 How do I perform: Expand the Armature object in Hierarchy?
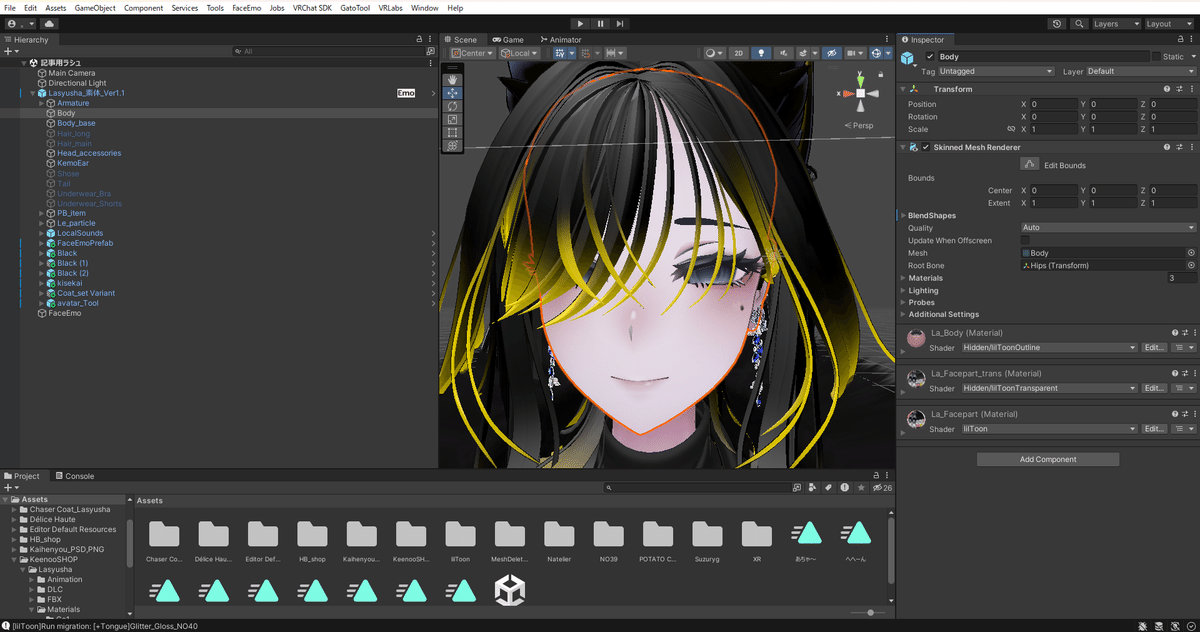(41, 103)
